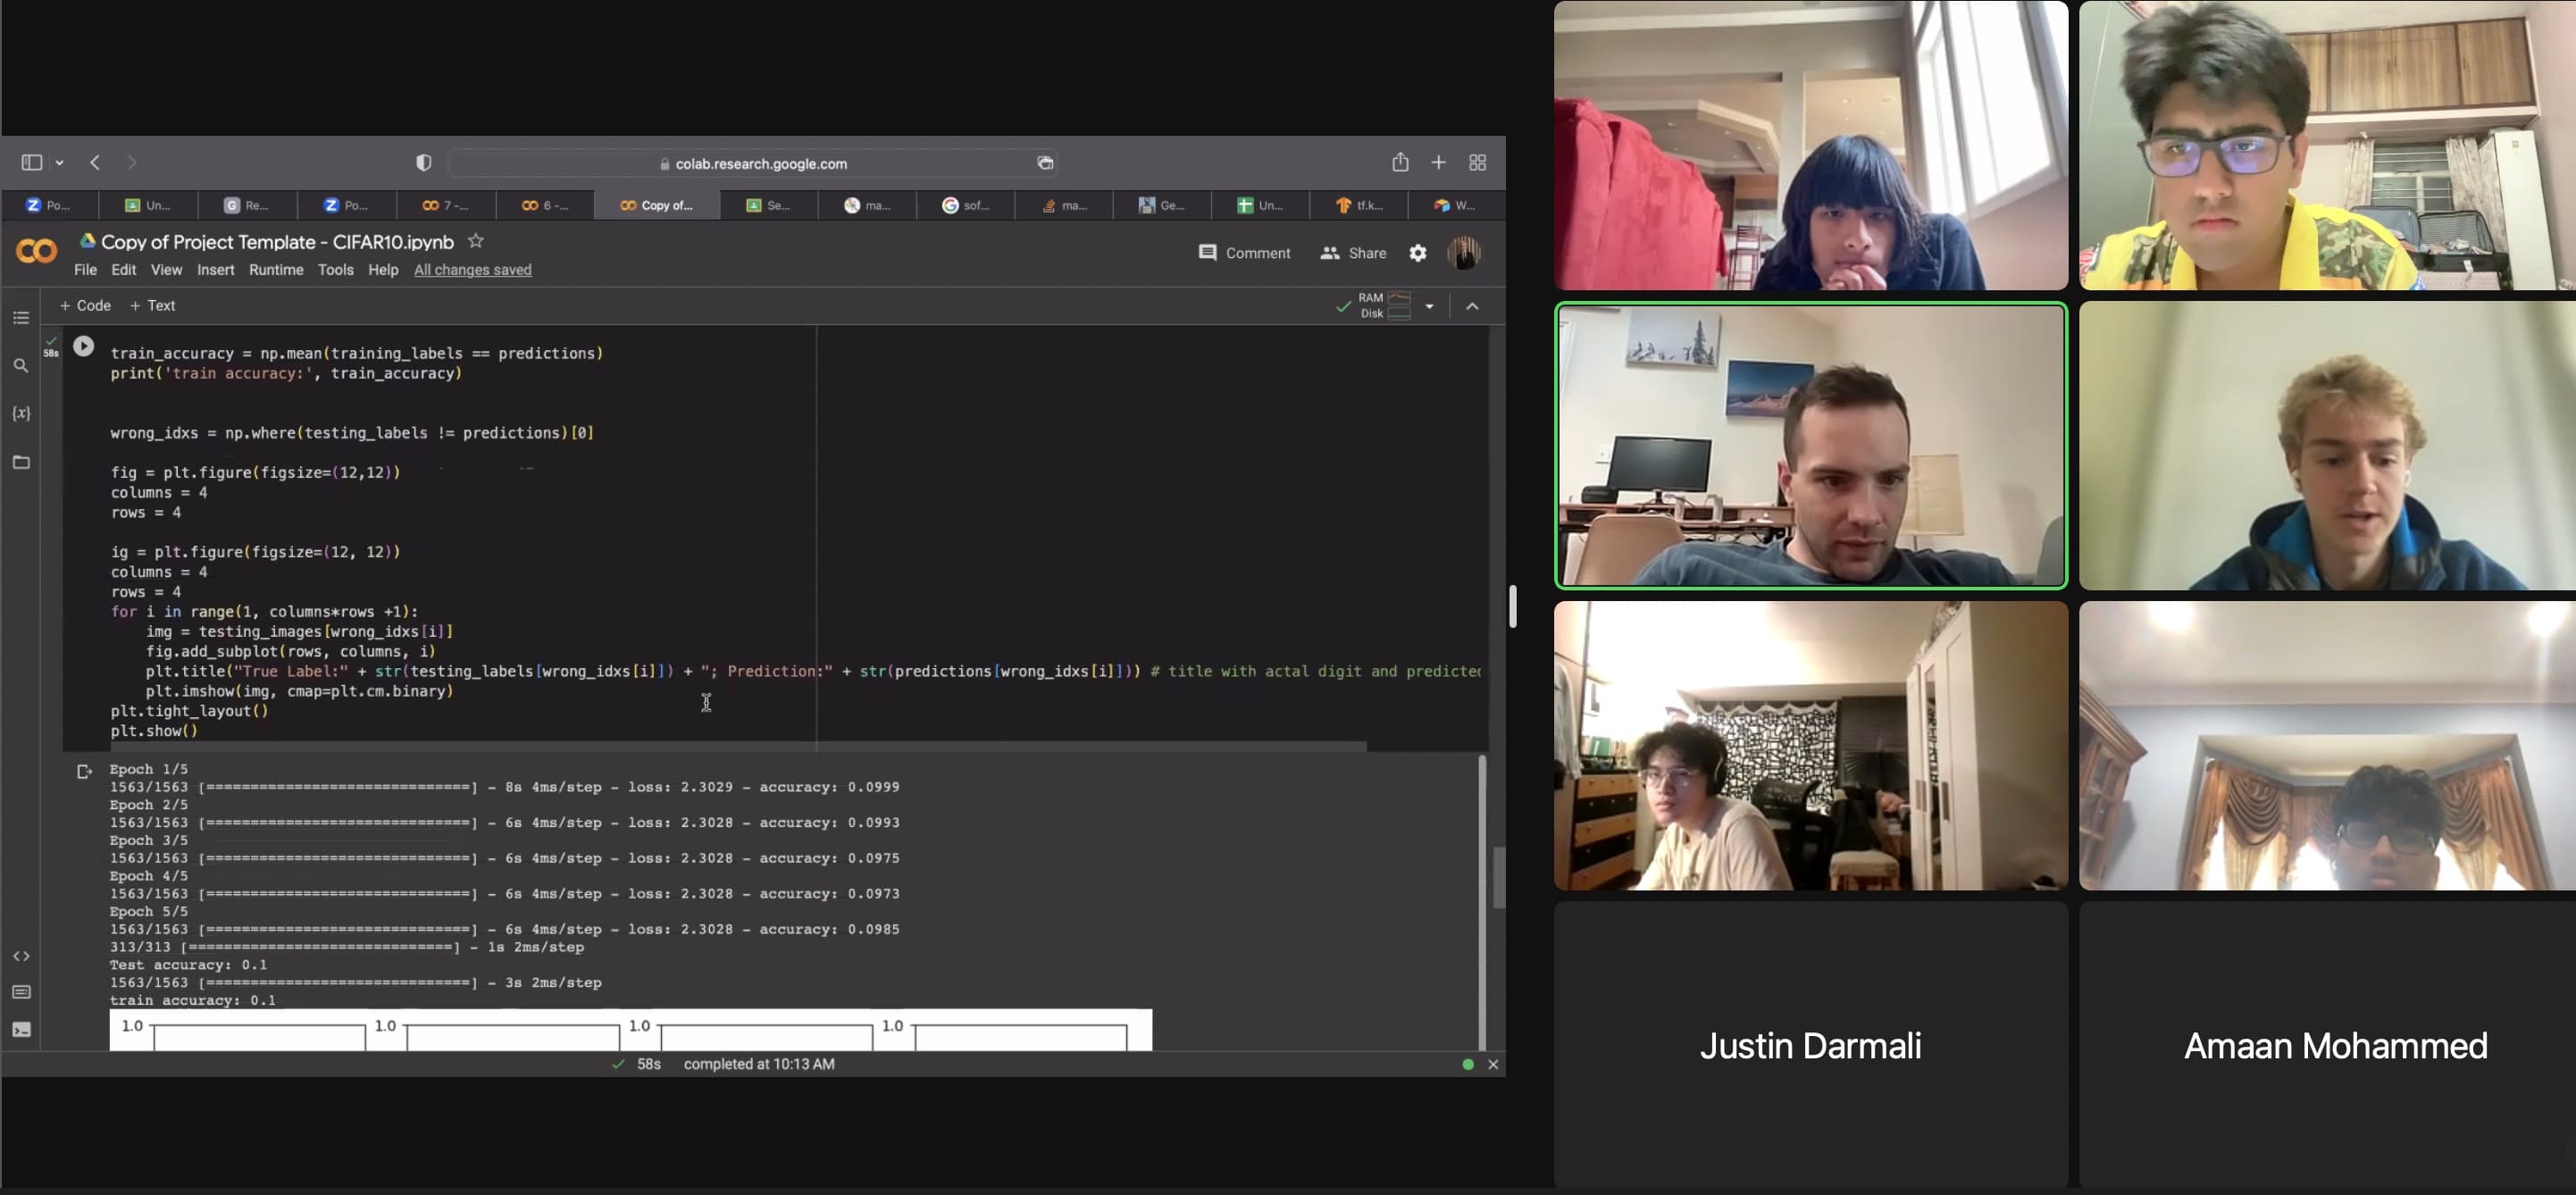Image resolution: width=2576 pixels, height=1195 pixels.
Task: Select the green-highlighted active speaker video tile
Action: click(x=1810, y=446)
